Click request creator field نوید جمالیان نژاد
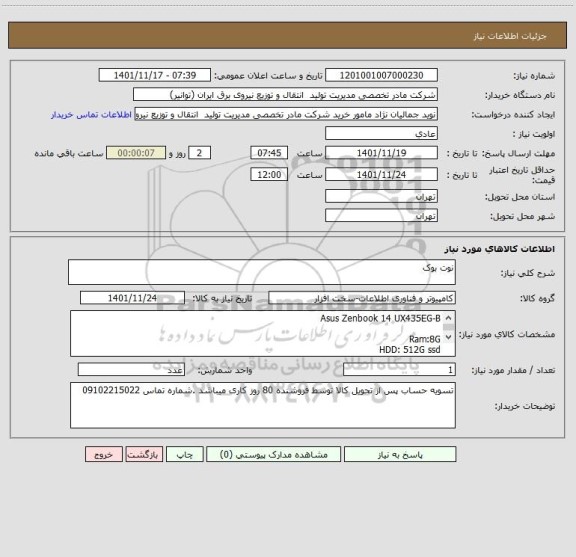This screenshot has width=576, height=557. (286, 114)
